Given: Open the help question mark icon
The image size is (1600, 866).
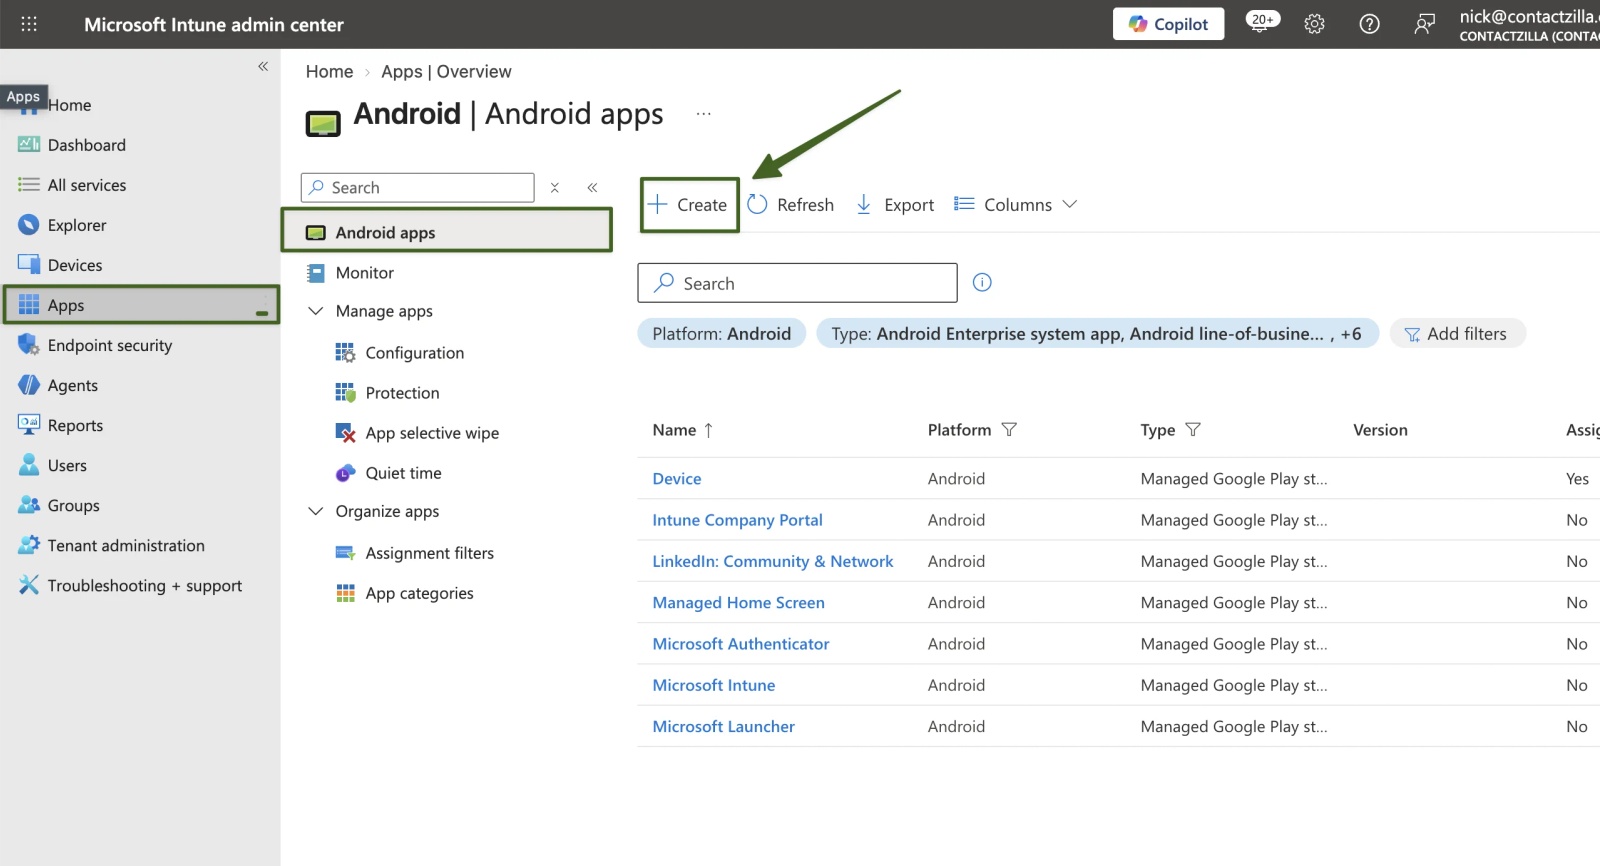Looking at the screenshot, I should point(1369,24).
